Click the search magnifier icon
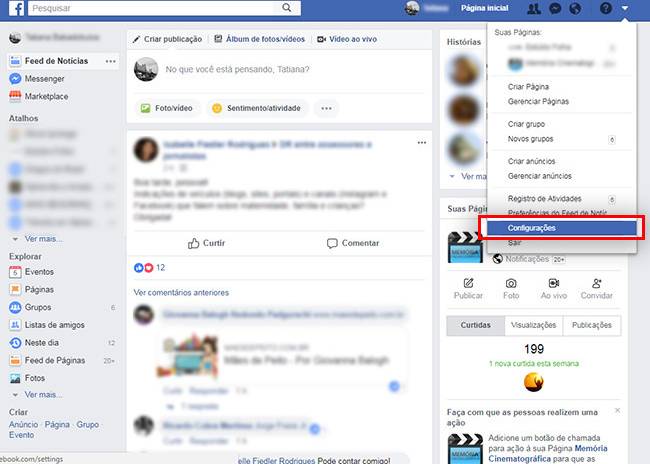650x464 pixels. (x=286, y=7)
